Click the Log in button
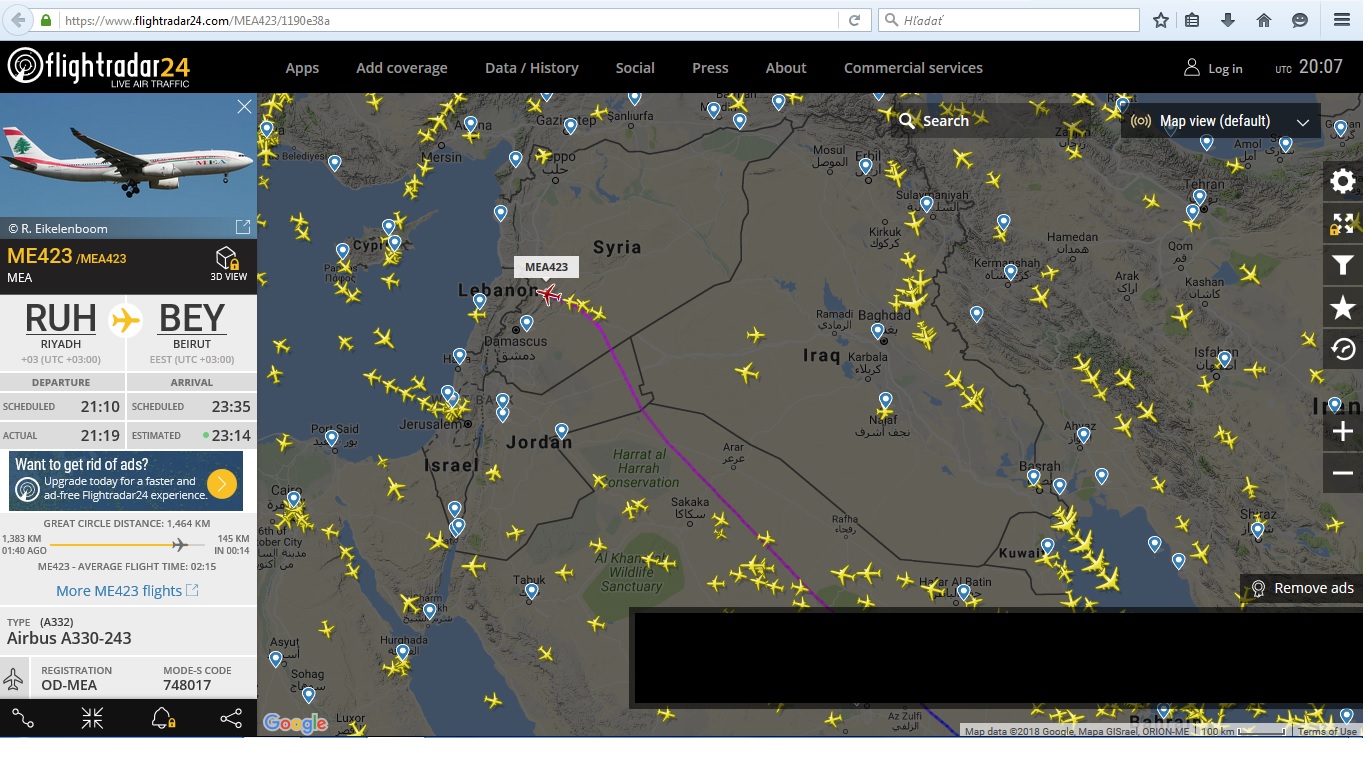1366x768 pixels. pos(1213,68)
